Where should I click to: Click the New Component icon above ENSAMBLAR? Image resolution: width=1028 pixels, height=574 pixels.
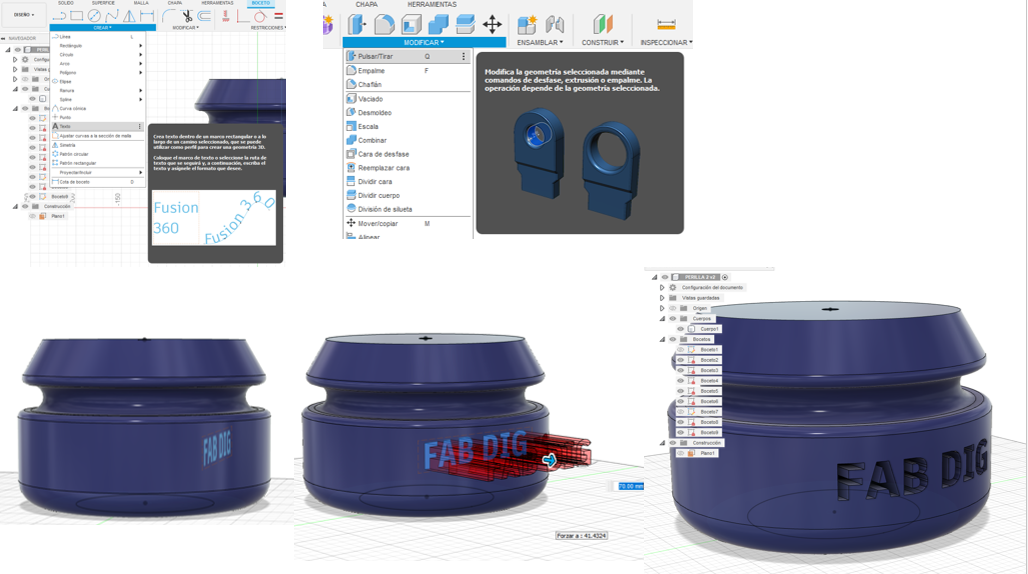526,25
